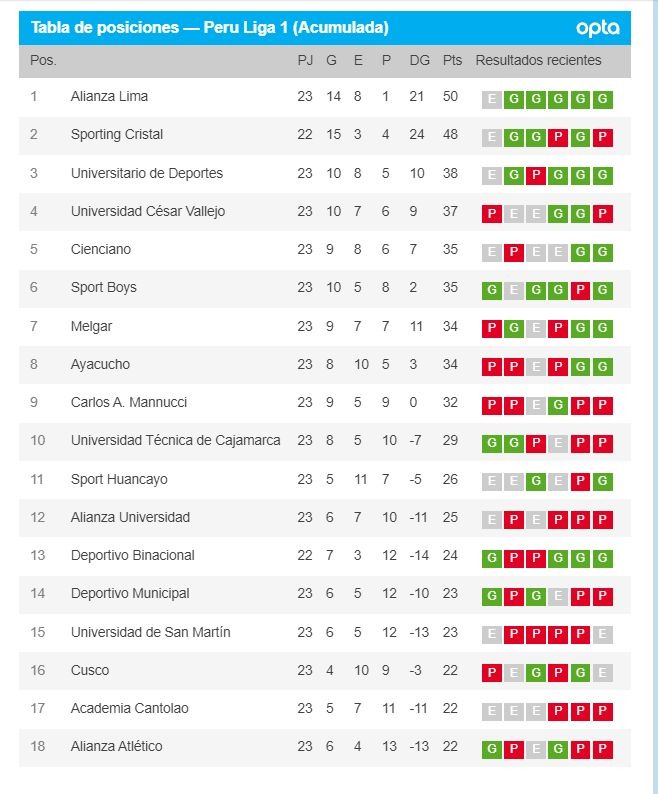Open Academia Cantolao team name
Viewport: 658px width, 794px height.
129,708
